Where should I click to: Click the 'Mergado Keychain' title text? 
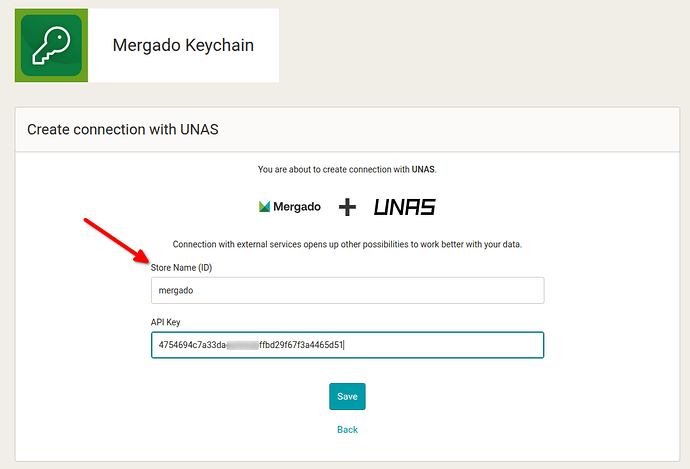coord(183,45)
